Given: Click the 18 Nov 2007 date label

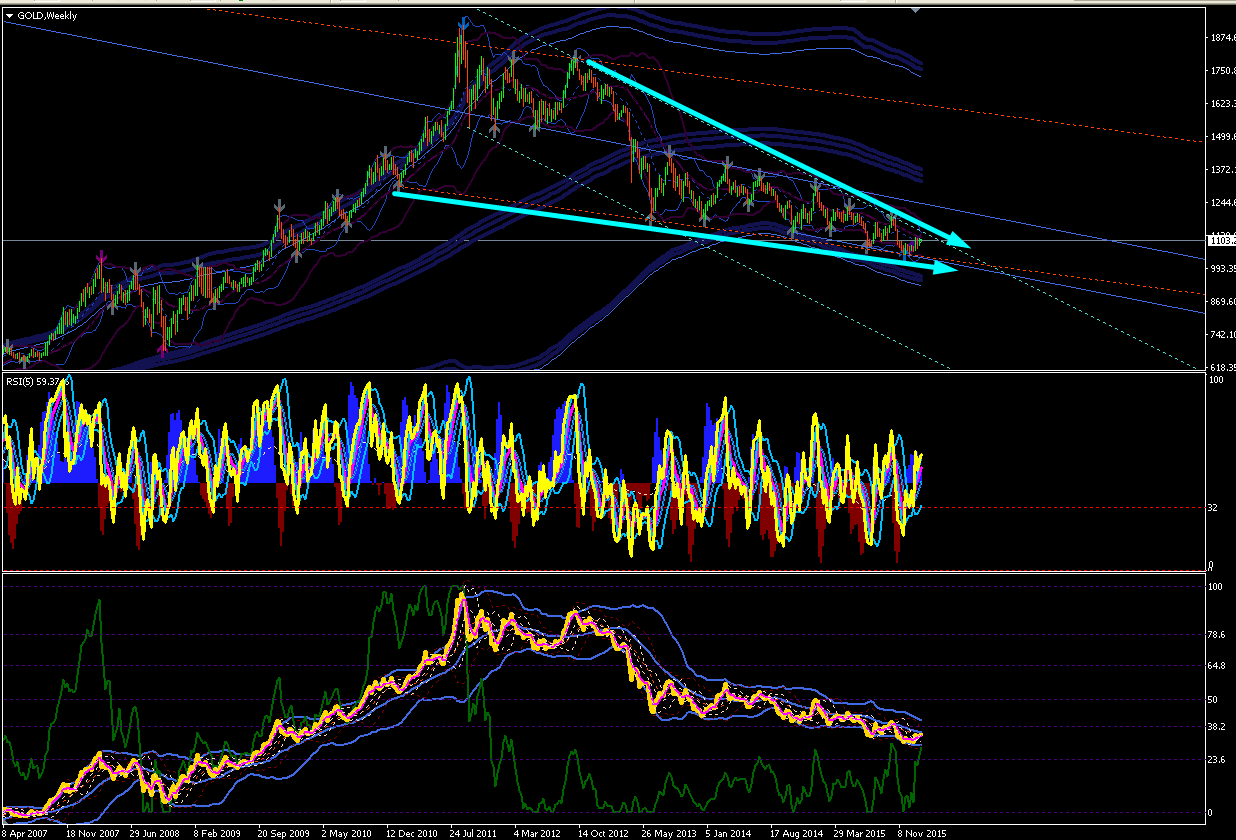Looking at the screenshot, I should [91, 832].
